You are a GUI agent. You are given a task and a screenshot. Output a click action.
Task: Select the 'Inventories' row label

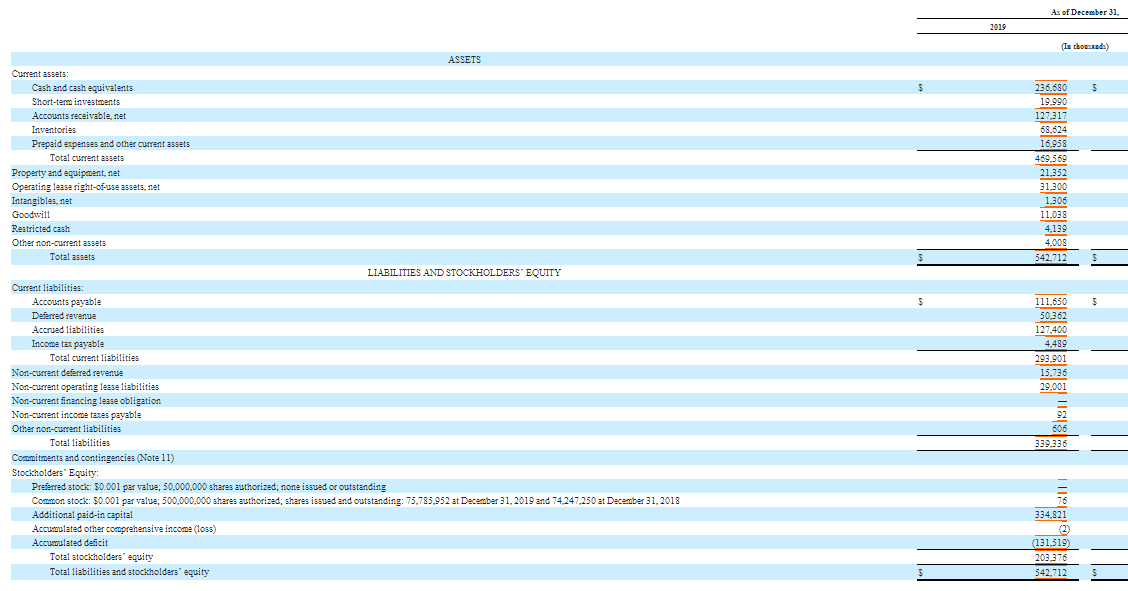coord(54,130)
